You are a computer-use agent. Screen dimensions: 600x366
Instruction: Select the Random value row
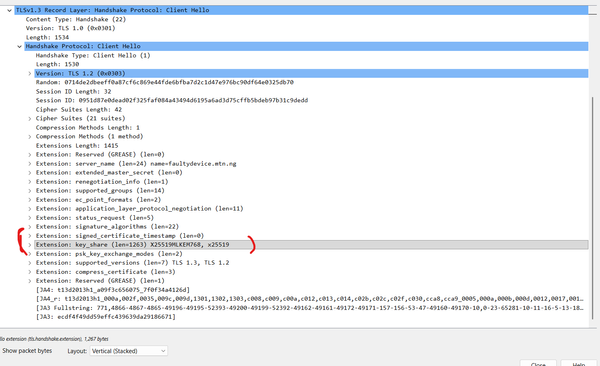tap(165, 82)
